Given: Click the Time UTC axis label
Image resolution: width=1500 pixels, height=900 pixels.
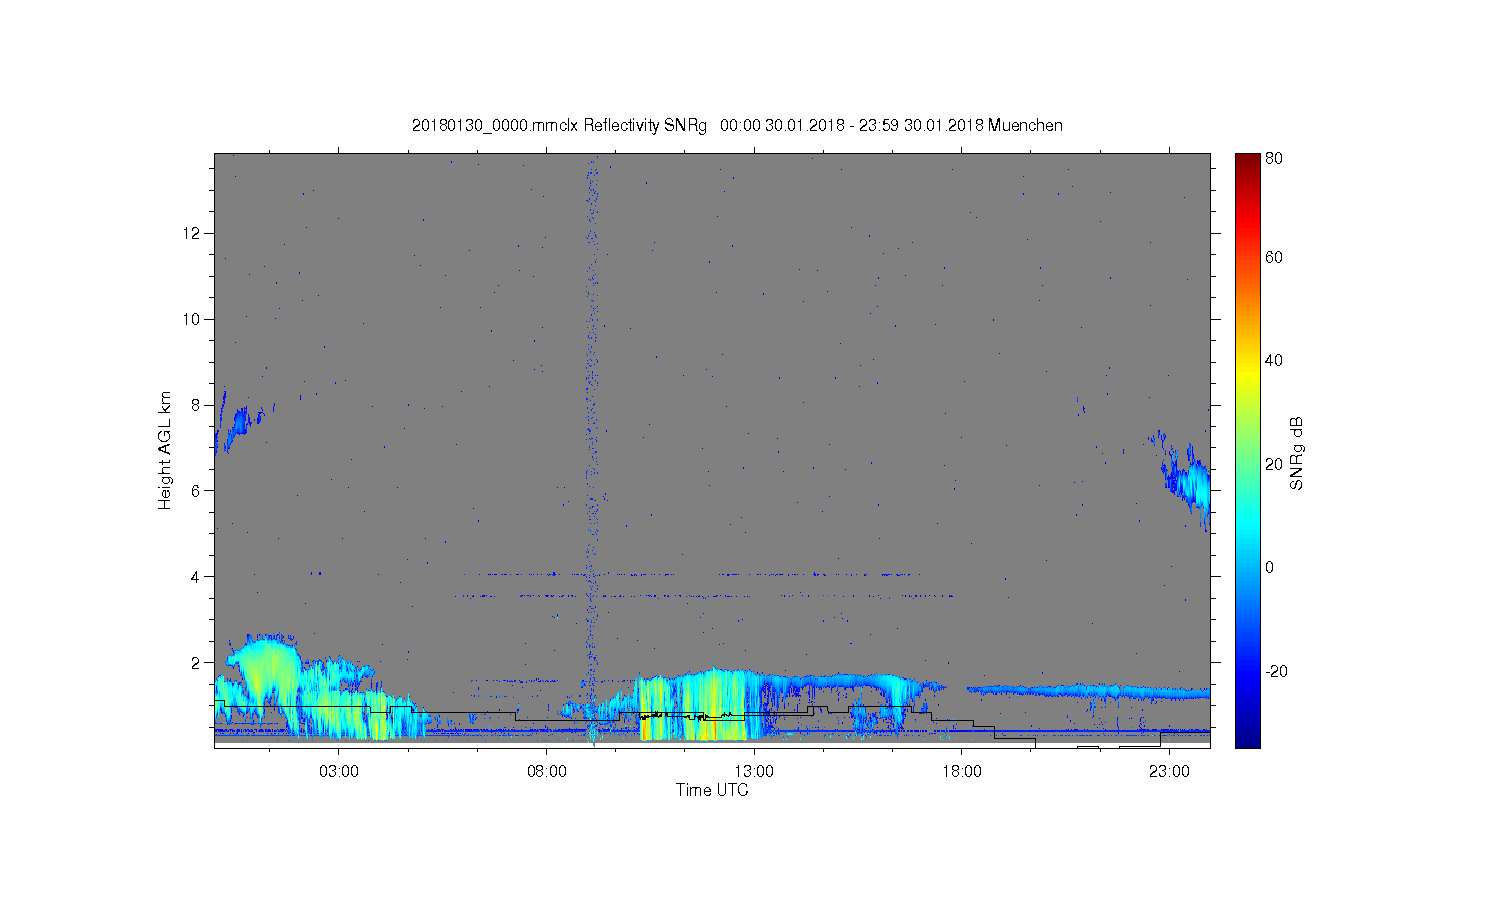Looking at the screenshot, I should (x=712, y=790).
